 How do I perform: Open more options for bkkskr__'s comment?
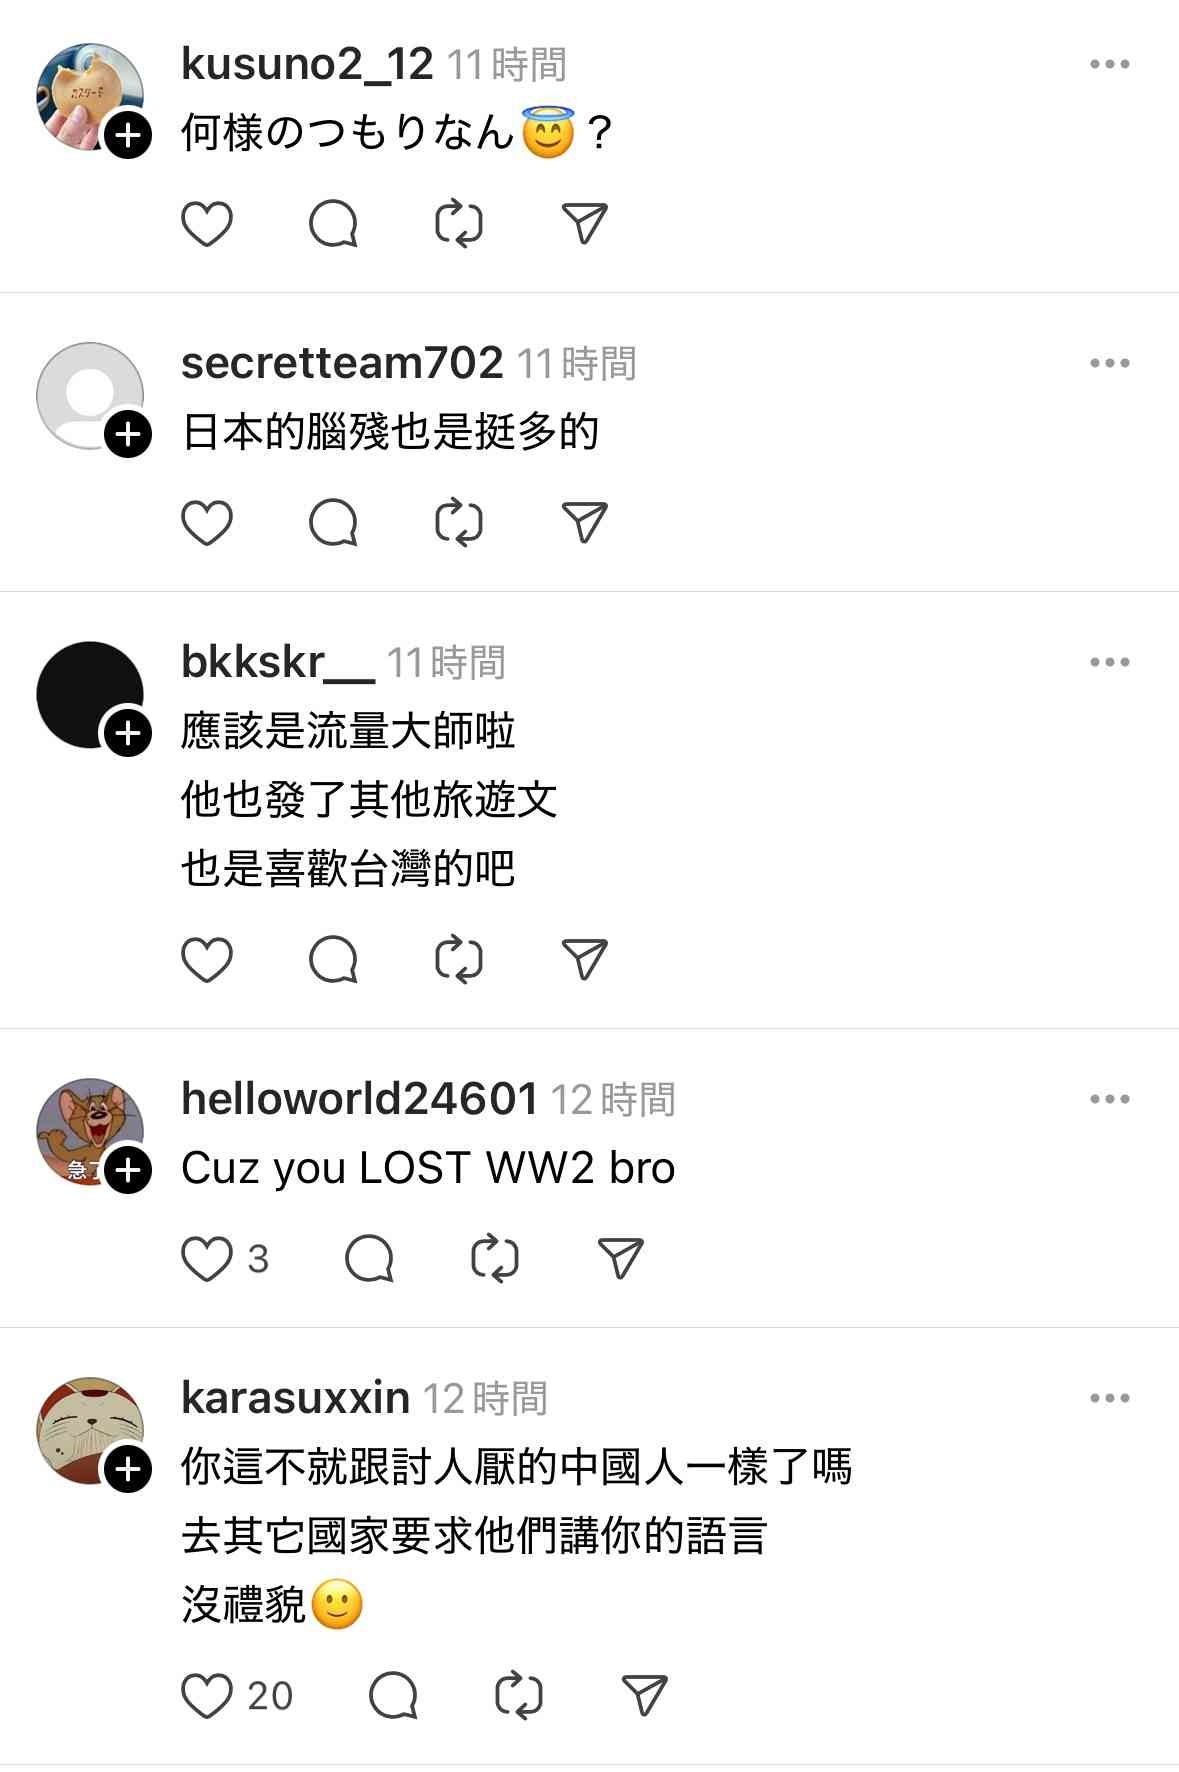pos(1110,662)
